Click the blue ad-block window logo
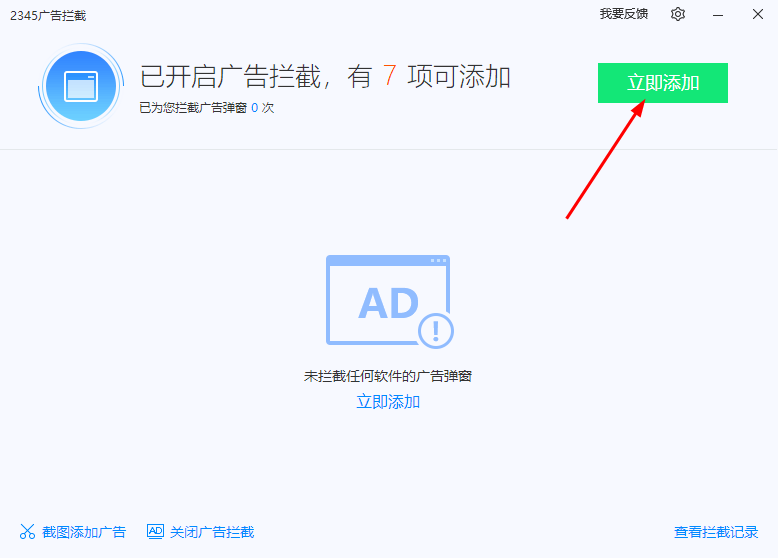The width and height of the screenshot is (778, 558). [x=81, y=86]
